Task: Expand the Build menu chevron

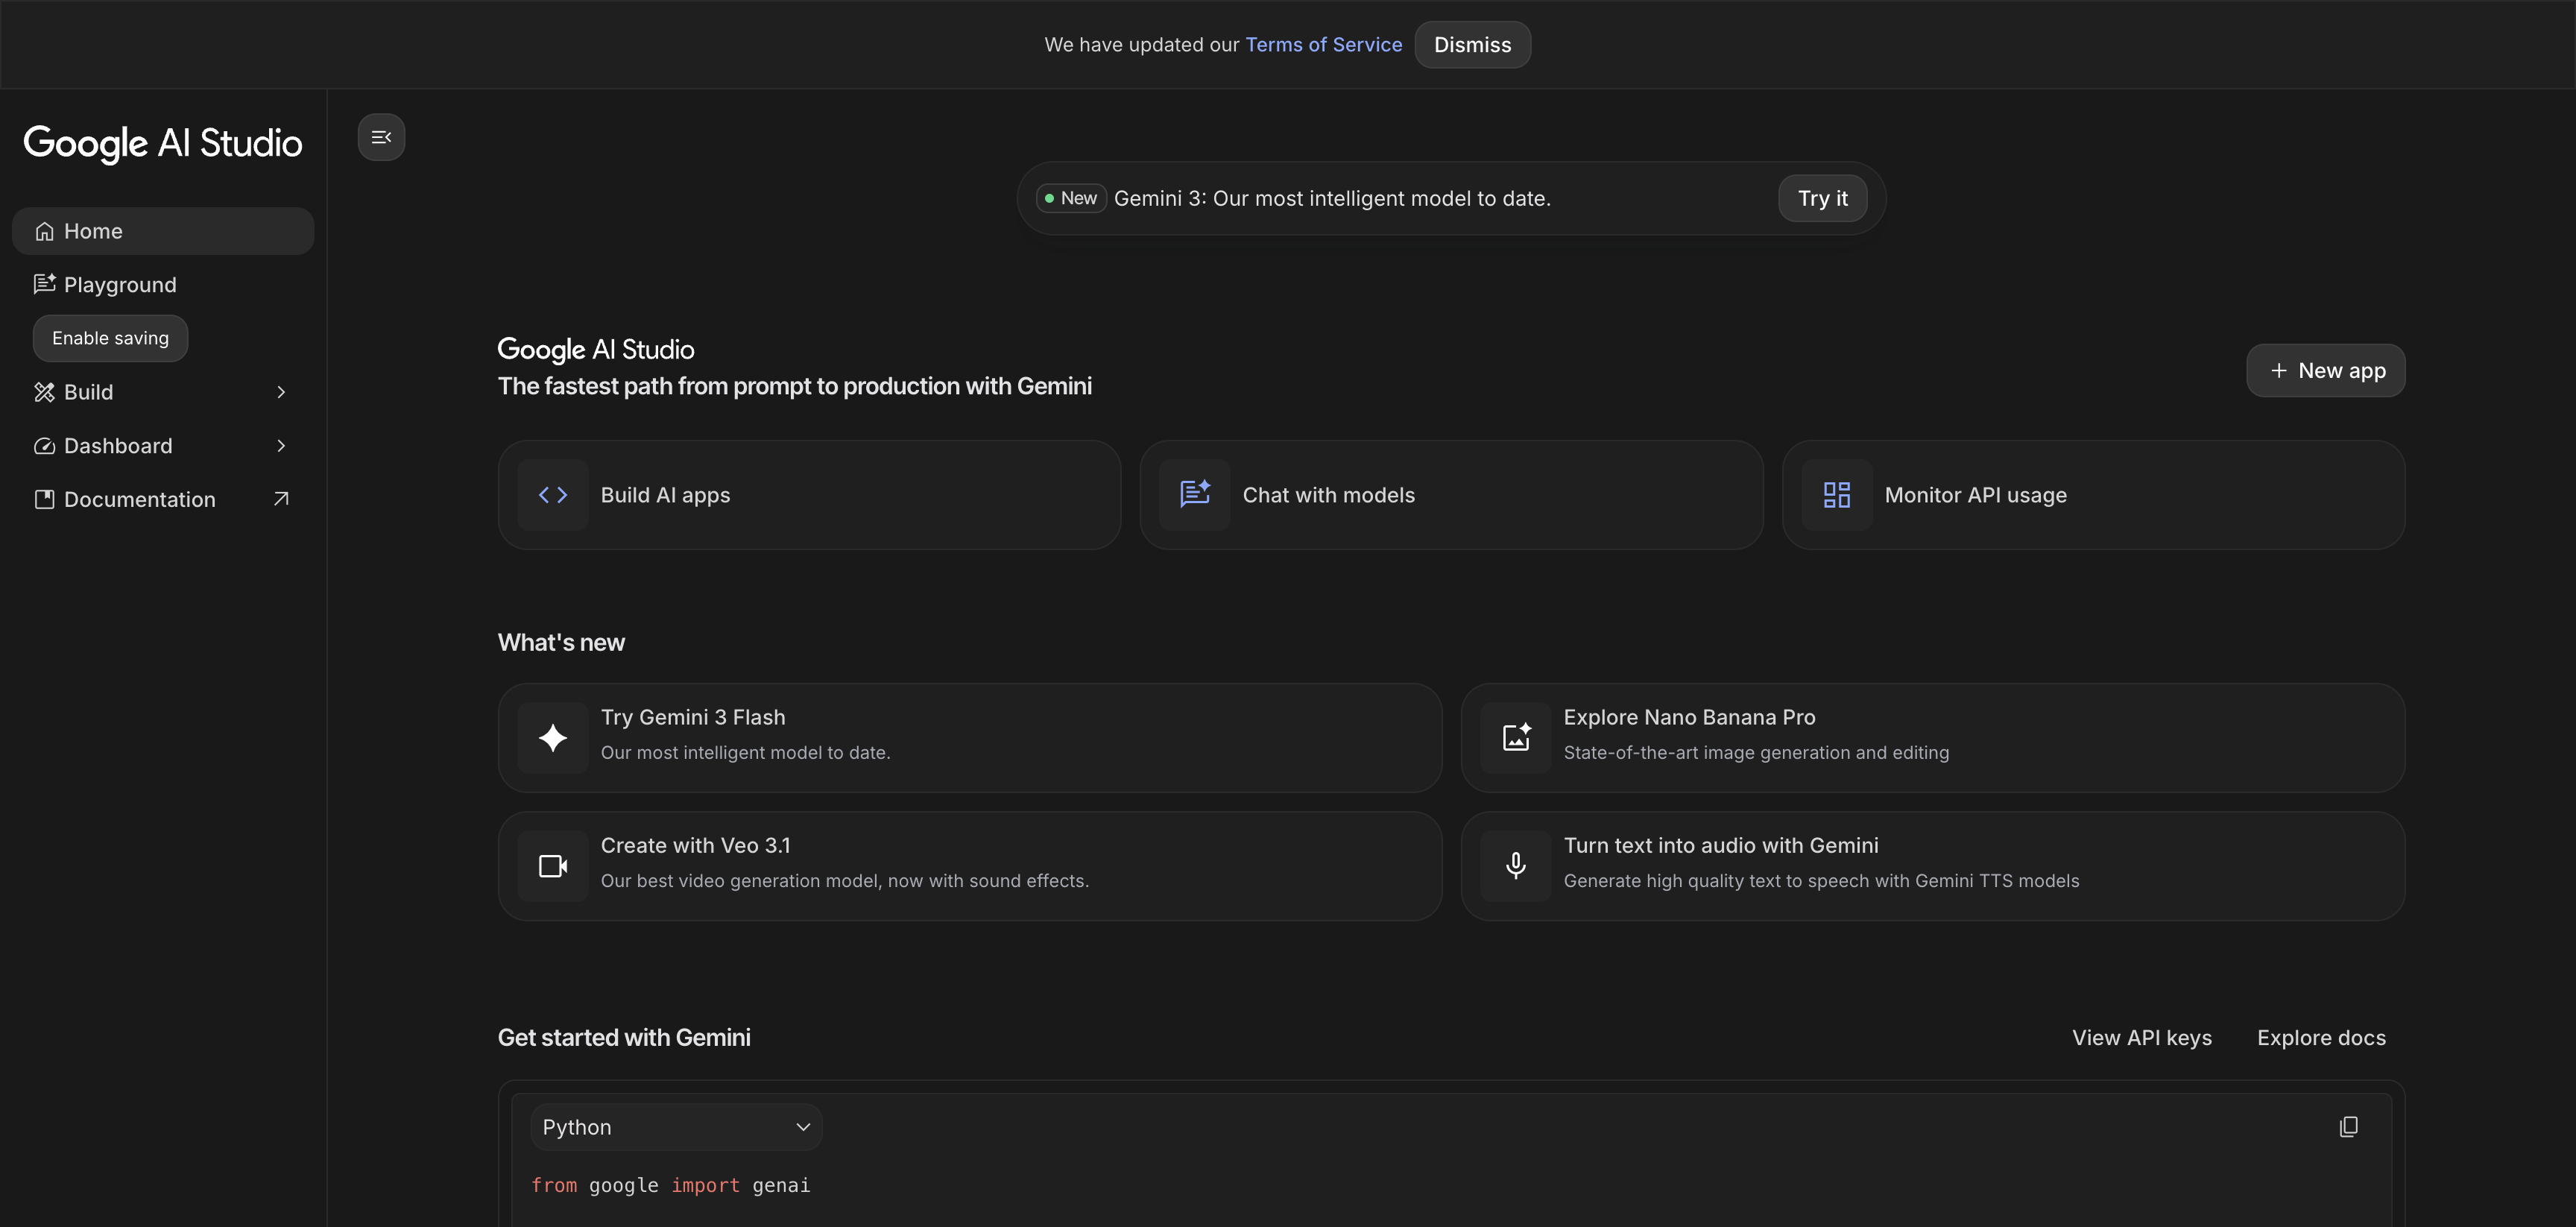Action: 281,392
